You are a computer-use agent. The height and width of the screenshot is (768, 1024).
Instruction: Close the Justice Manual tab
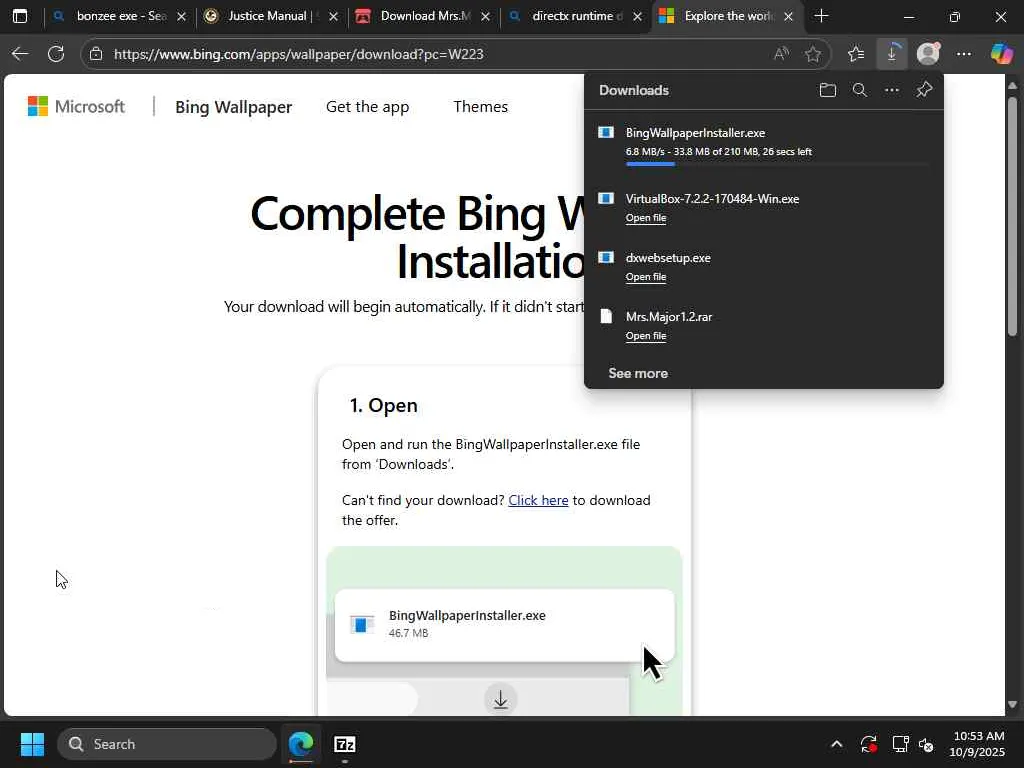[x=333, y=17]
